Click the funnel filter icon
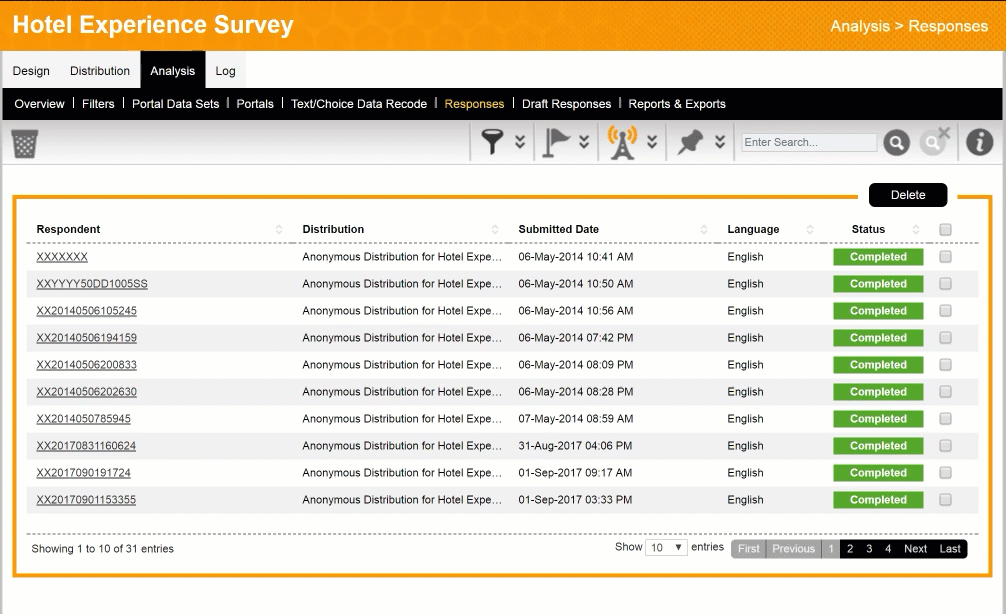Viewport: 1006px width, 614px height. tap(491, 142)
